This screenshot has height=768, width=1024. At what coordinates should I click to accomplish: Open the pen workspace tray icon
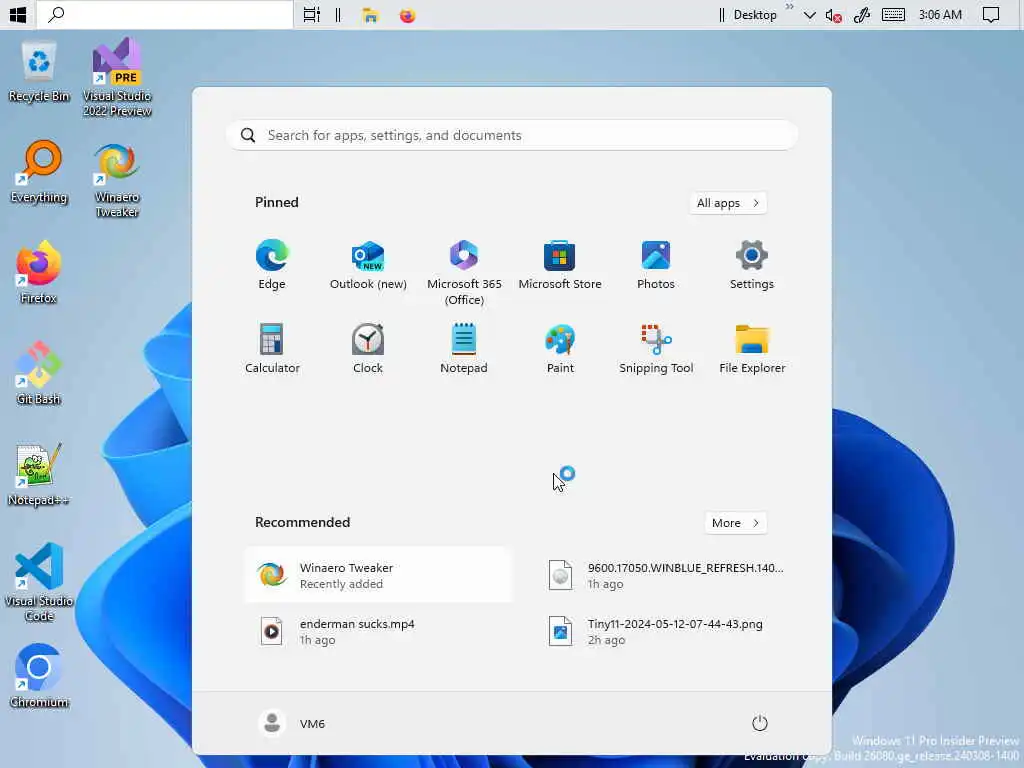pos(862,15)
